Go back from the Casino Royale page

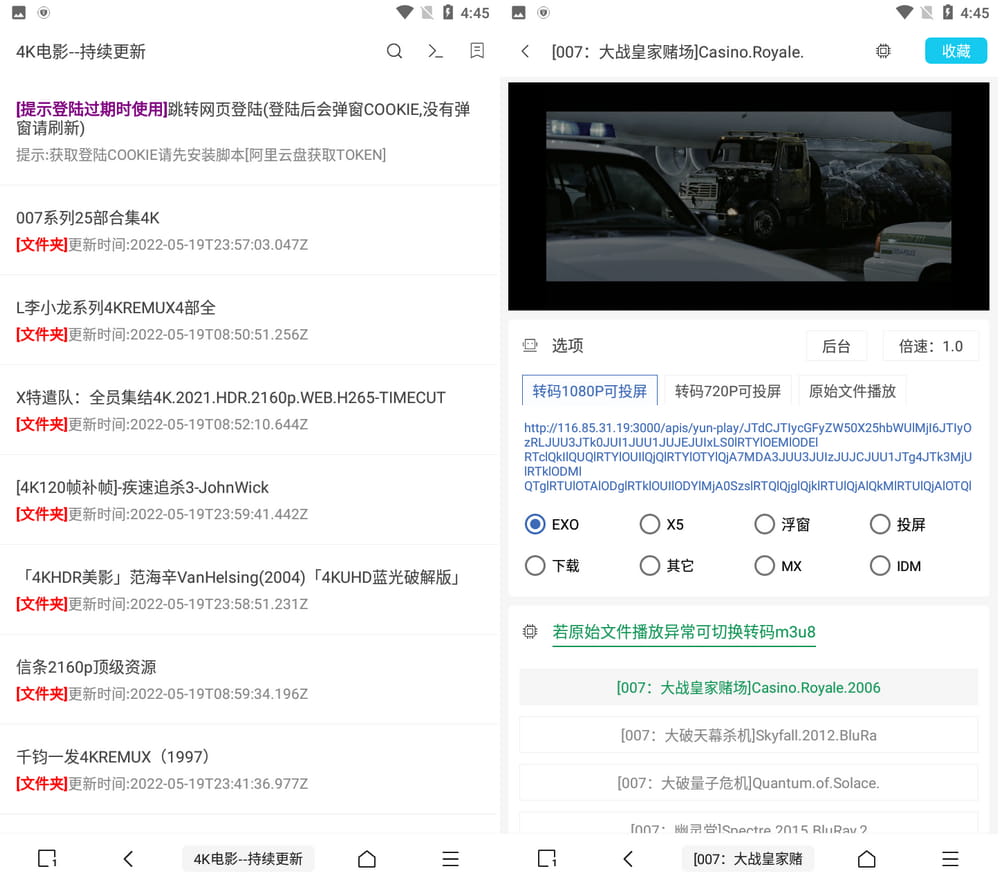point(525,51)
